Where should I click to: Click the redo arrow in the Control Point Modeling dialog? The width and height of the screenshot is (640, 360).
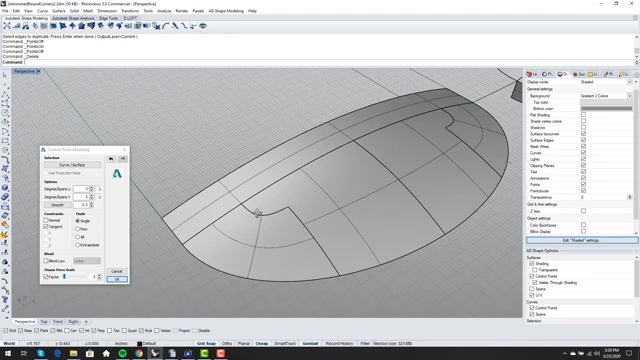(122, 159)
